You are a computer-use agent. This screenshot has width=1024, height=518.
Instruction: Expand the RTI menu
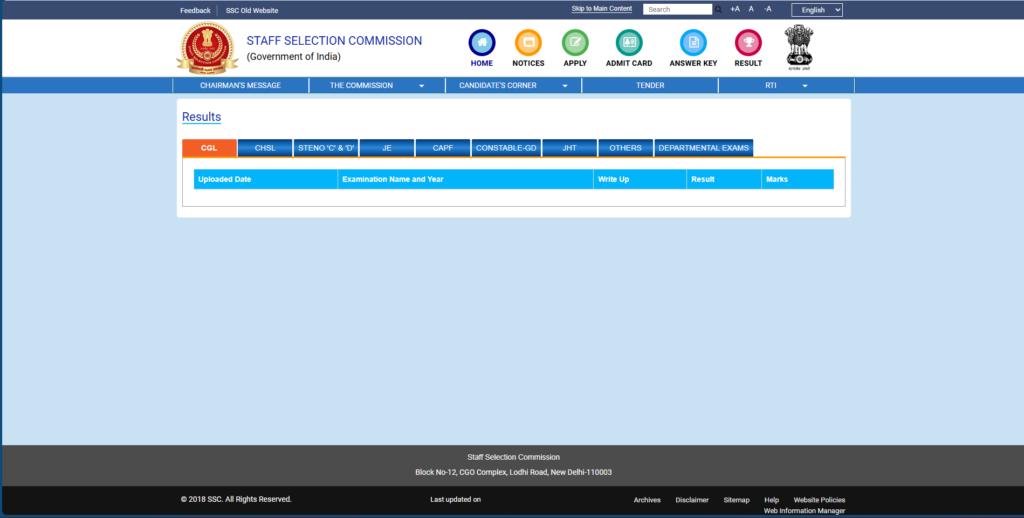pos(786,86)
